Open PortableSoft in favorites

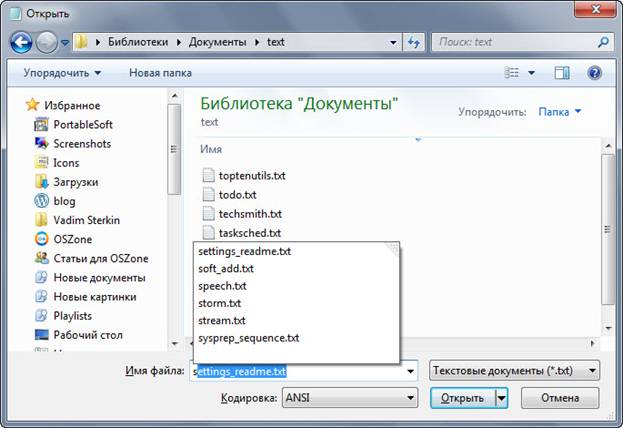(x=83, y=124)
